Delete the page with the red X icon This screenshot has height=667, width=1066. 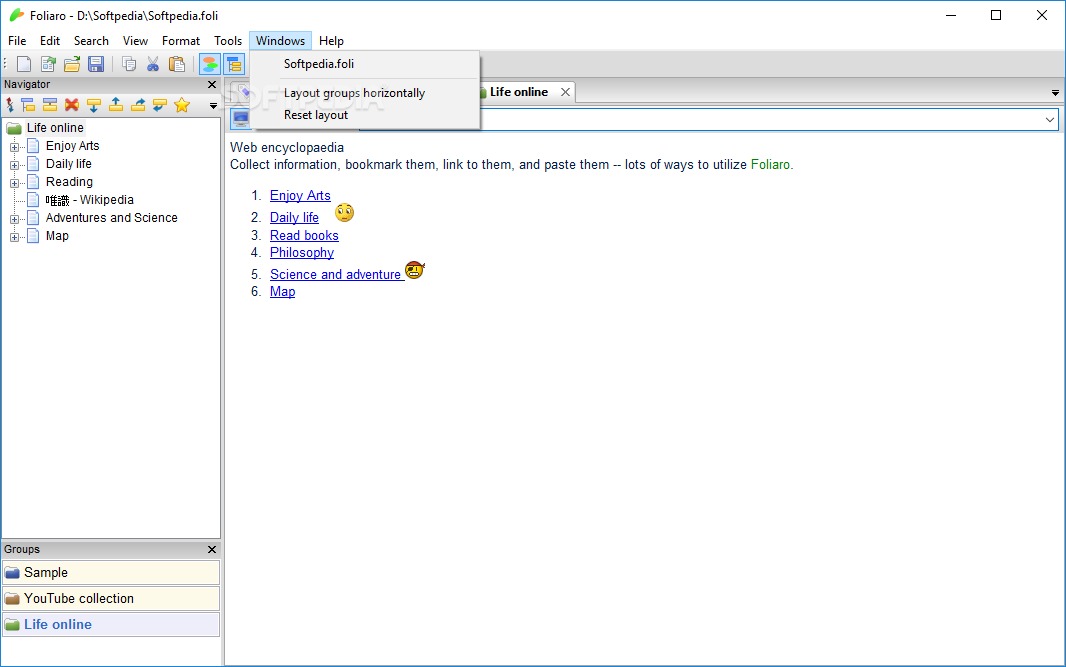(71, 105)
